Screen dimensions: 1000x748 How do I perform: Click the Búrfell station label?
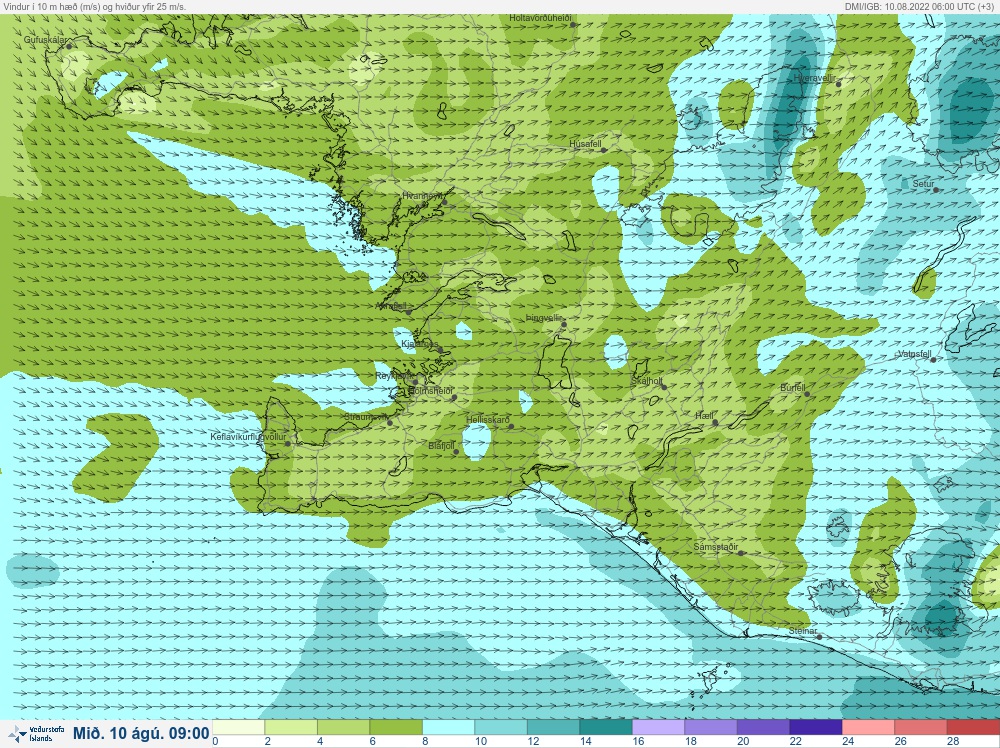(x=793, y=388)
